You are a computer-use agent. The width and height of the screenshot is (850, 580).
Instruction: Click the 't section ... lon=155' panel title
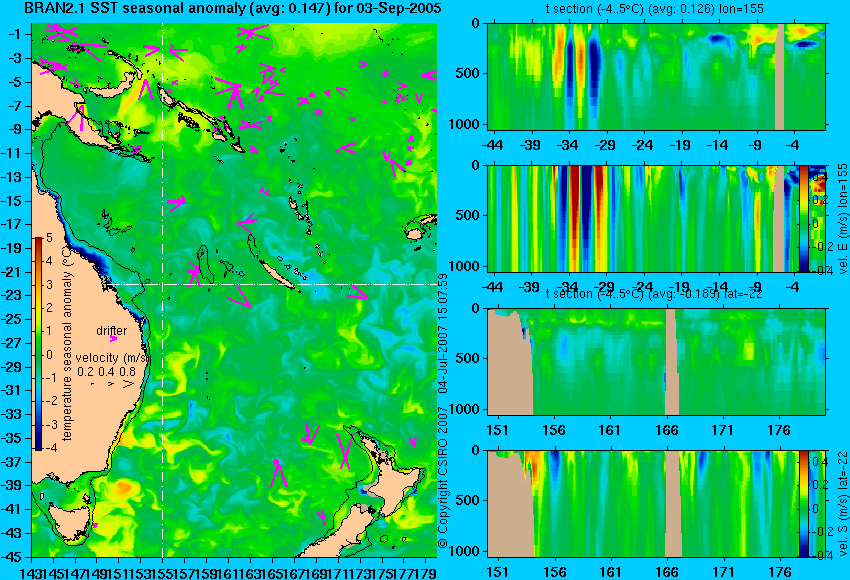[x=655, y=9]
